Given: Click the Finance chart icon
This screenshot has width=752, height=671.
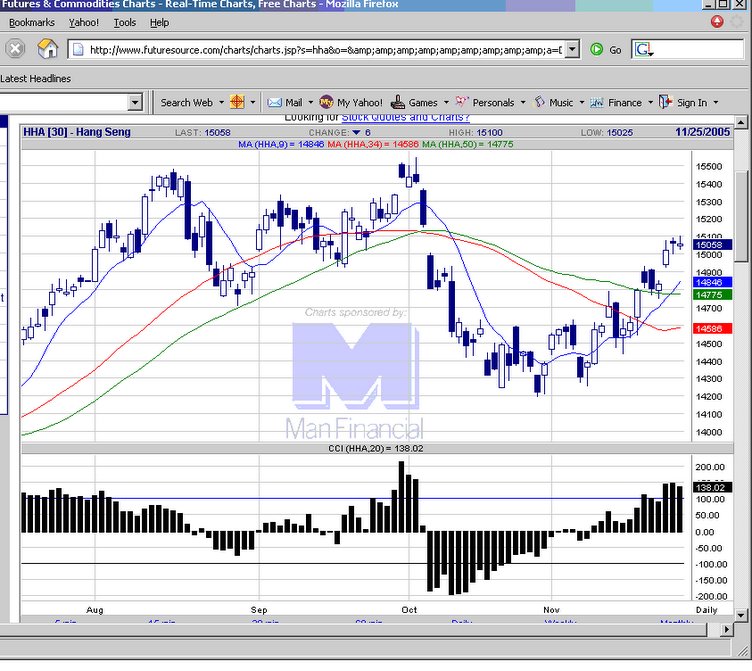Looking at the screenshot, I should click(597, 103).
